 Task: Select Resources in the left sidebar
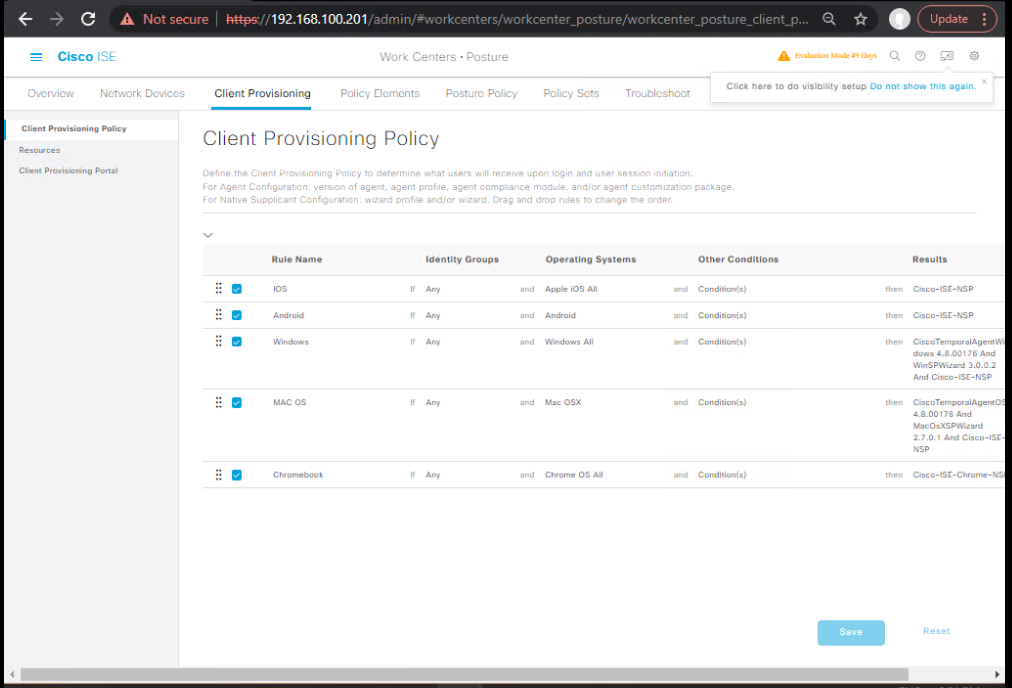click(x=39, y=150)
